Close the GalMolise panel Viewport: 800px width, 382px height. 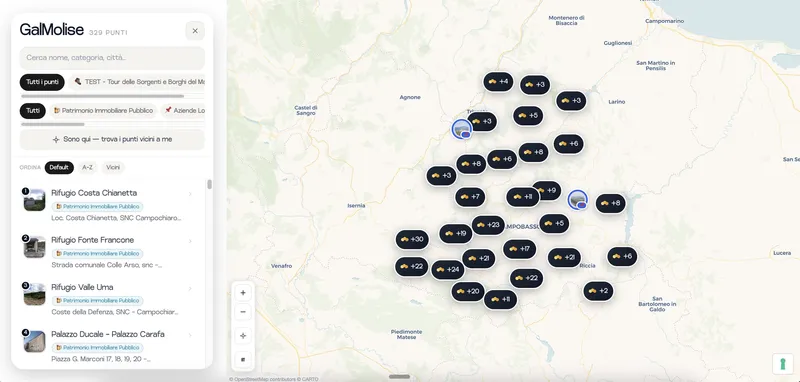(x=195, y=31)
